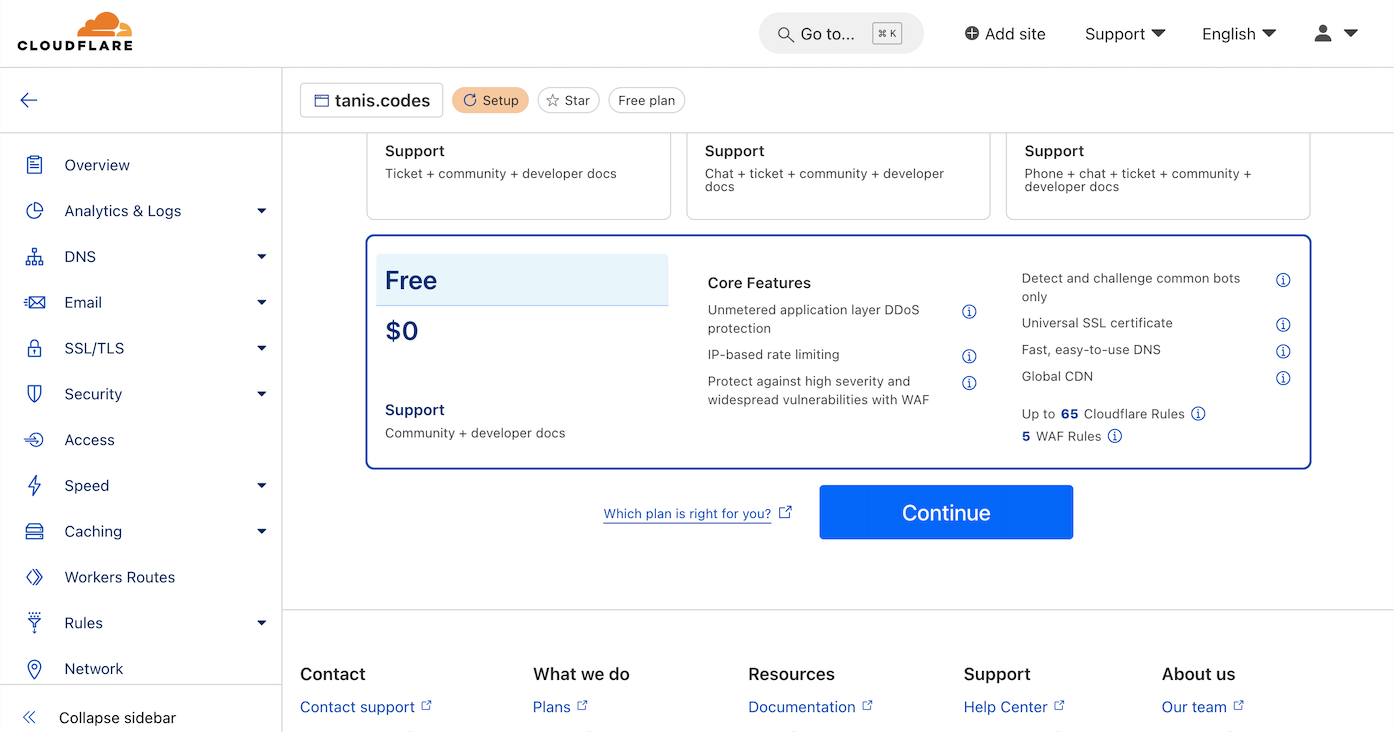Select the DNS icon in the sidebar

(33, 256)
